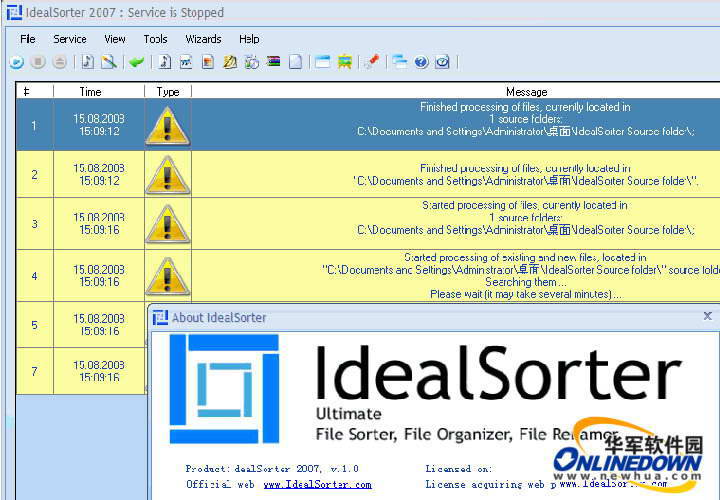Click the camera photos toolbar icon
The height and width of the screenshot is (500, 720).
pyautogui.click(x=252, y=62)
